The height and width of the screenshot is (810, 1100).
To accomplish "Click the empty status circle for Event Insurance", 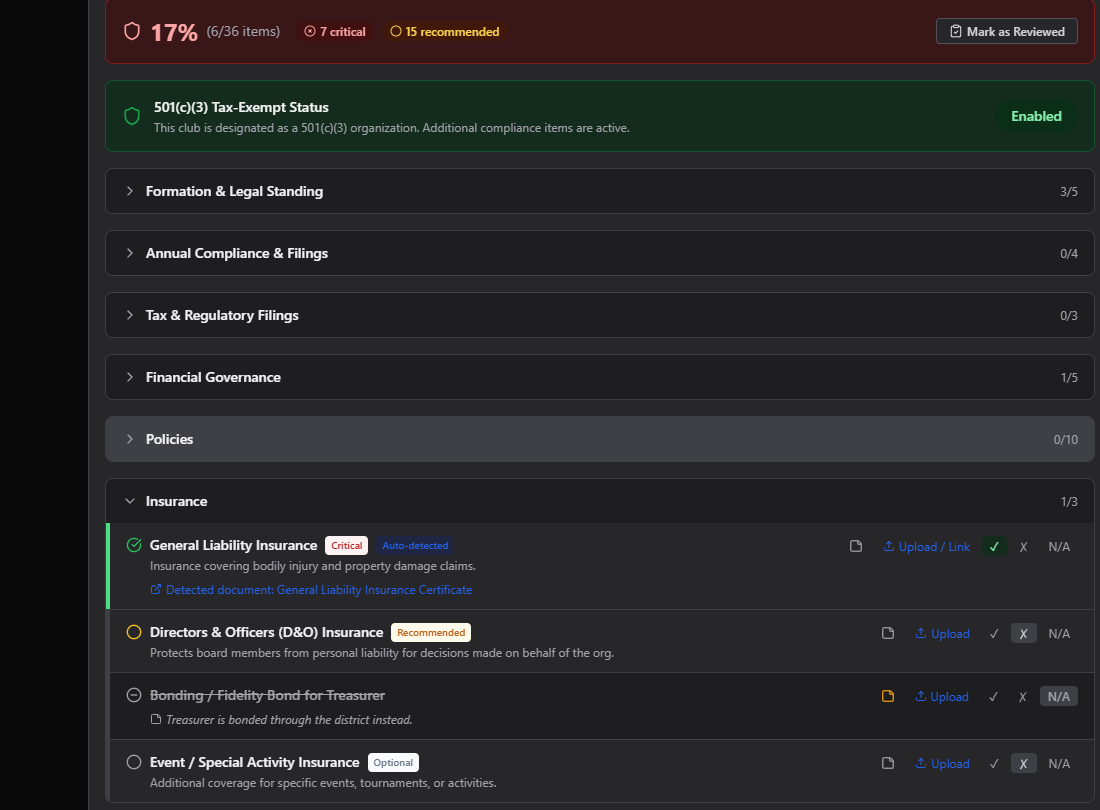I will click(134, 762).
